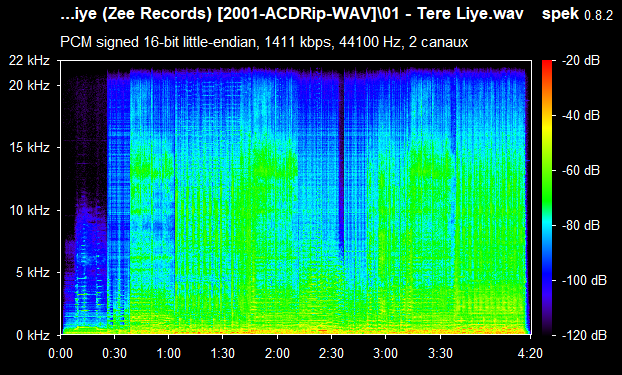
Task: Click the 3:30 time axis marker
Action: (440, 353)
